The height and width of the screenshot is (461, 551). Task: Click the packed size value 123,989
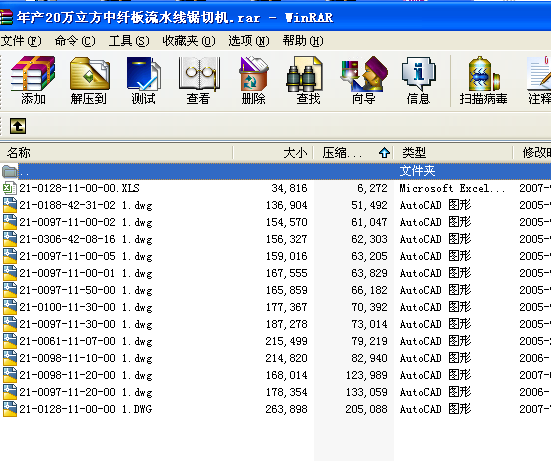coord(366,375)
